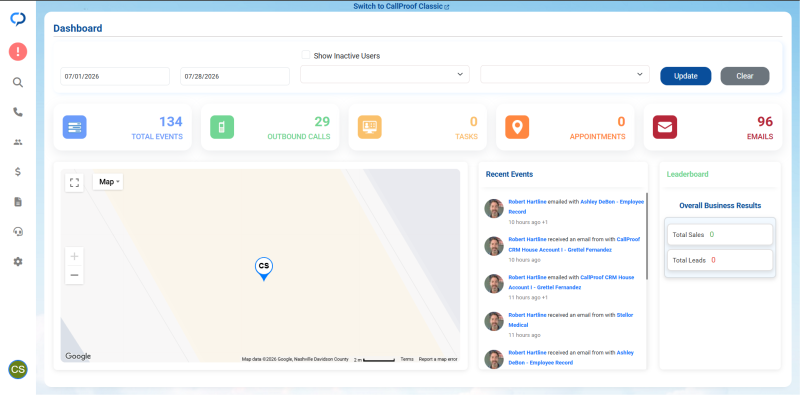Screen dimensions: 800x395
Task: Click the Leaderboard heading
Action: click(687, 174)
